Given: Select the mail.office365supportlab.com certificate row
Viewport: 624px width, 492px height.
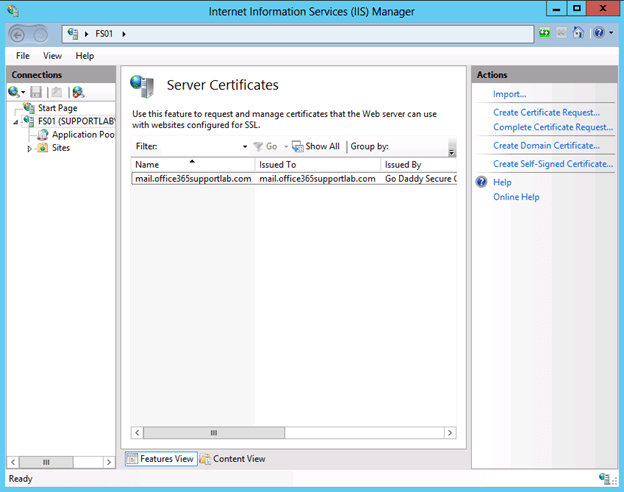Looking at the screenshot, I should (294, 179).
